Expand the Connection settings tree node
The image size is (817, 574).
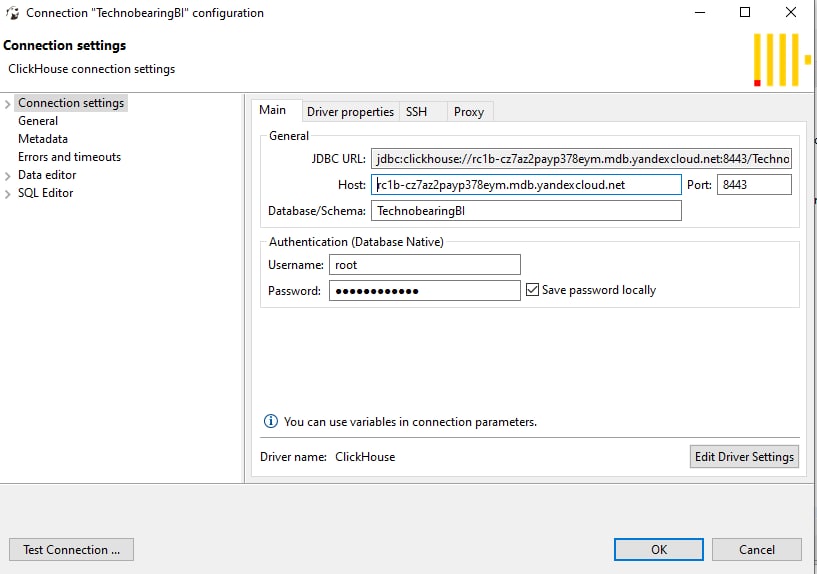click(x=7, y=104)
